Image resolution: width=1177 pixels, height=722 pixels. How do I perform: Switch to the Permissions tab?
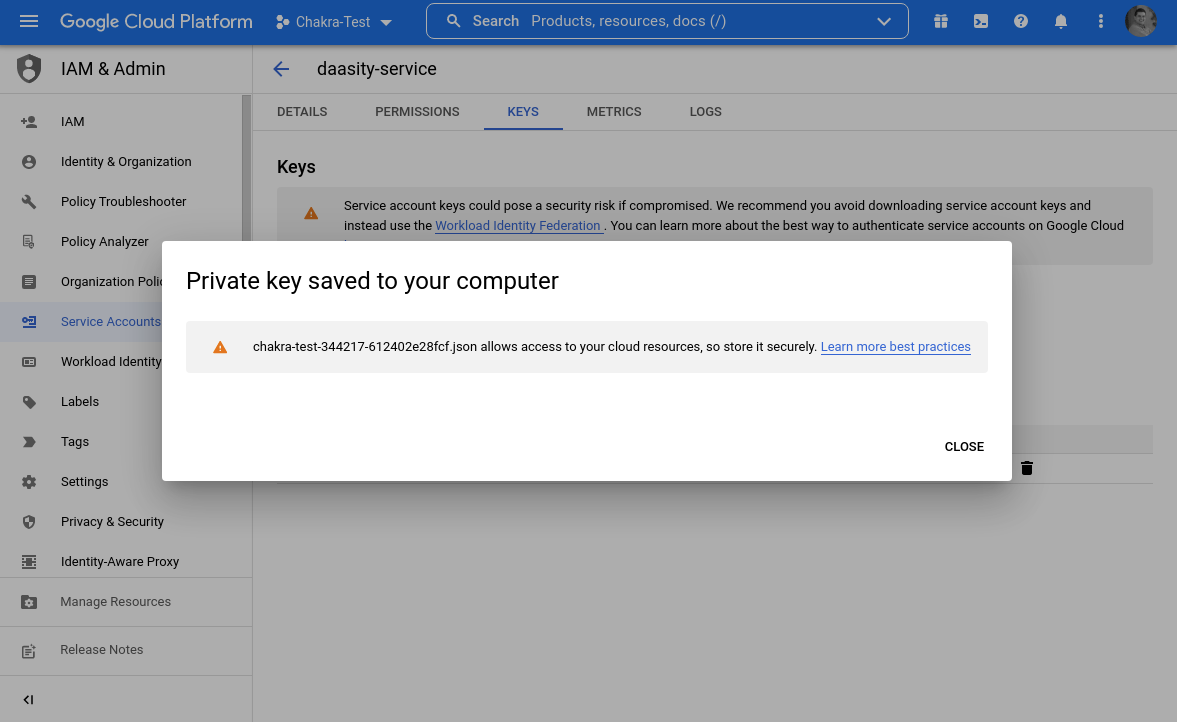(417, 112)
